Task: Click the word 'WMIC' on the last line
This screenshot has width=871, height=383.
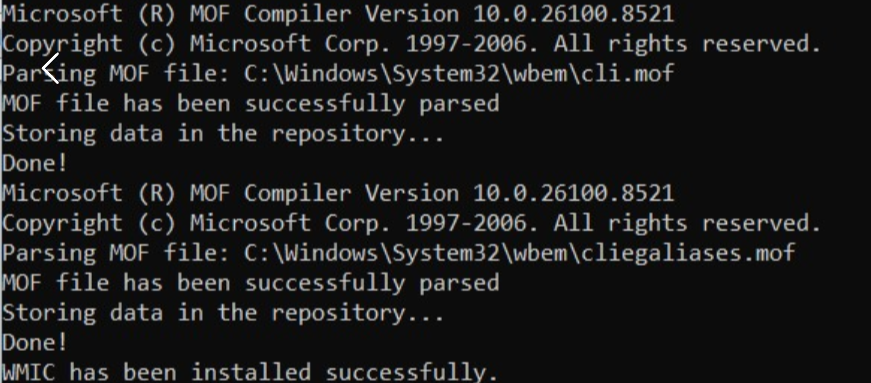Action: [29, 372]
